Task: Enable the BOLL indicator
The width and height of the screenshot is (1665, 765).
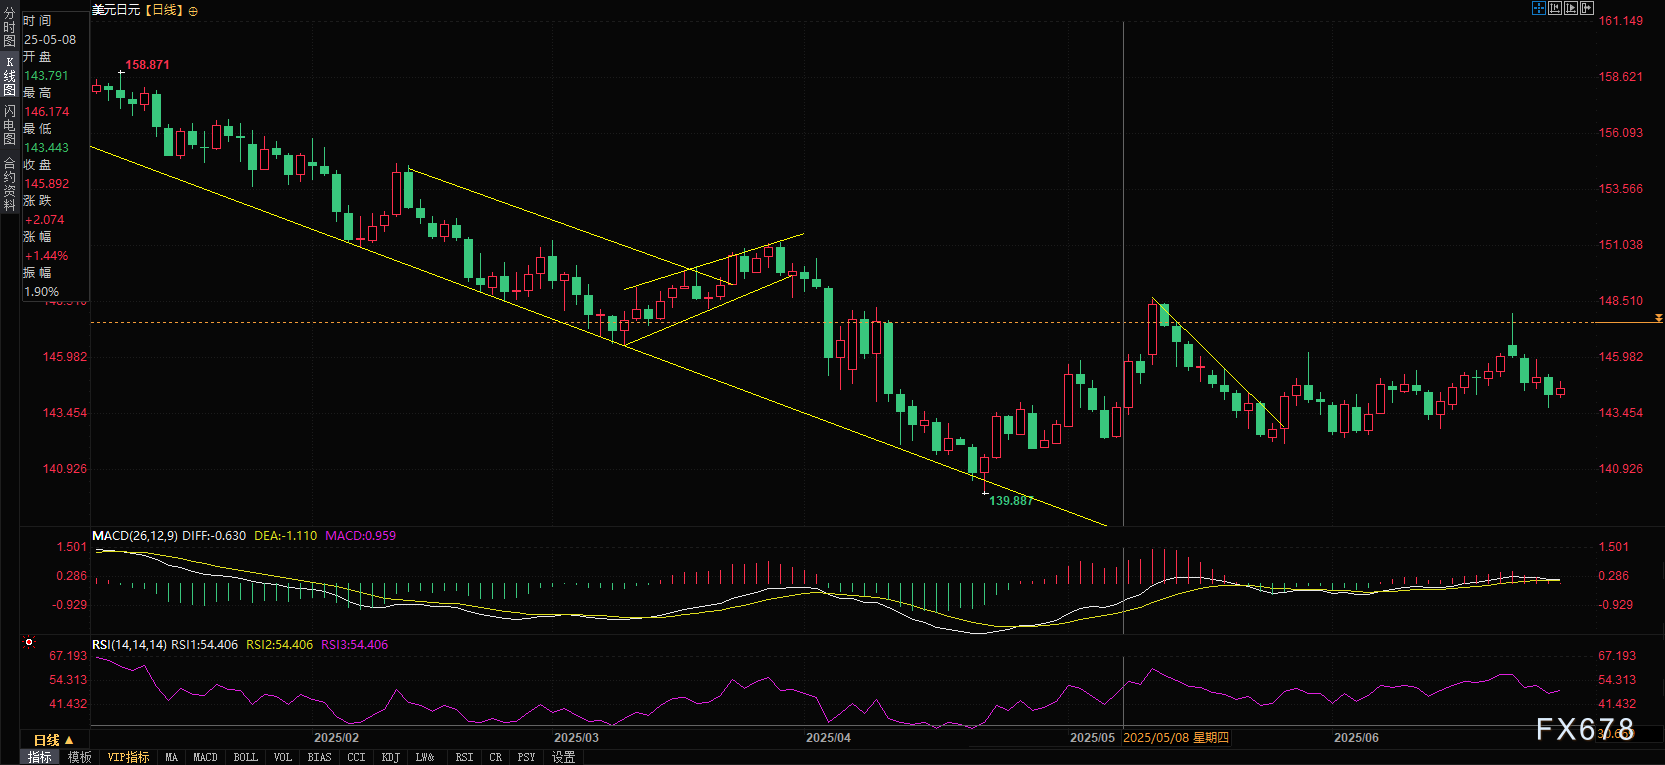Action: [x=245, y=757]
